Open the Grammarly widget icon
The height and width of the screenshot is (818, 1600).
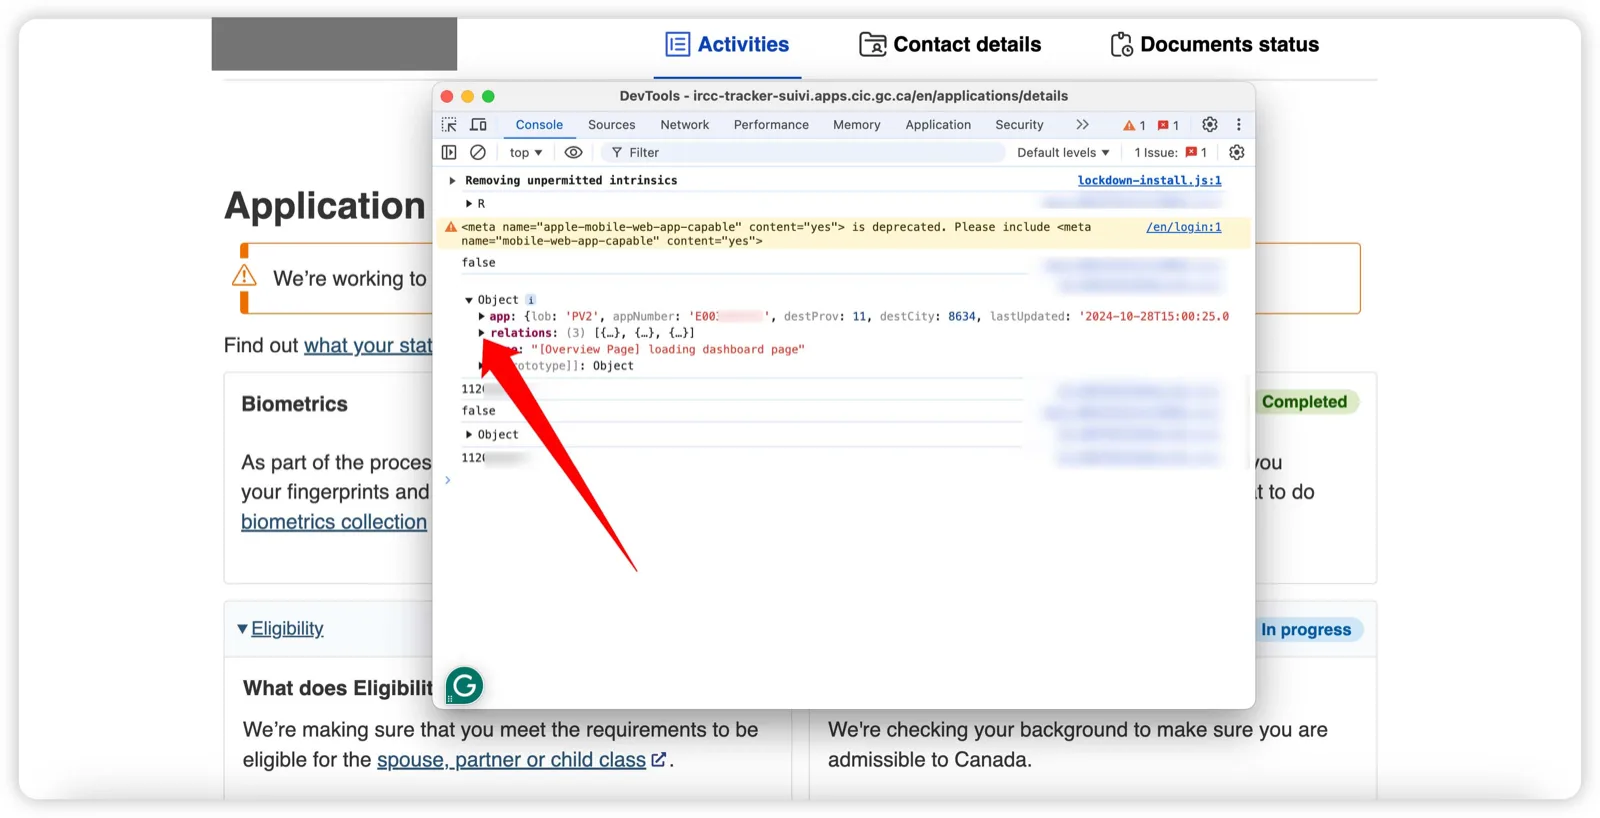click(x=464, y=686)
